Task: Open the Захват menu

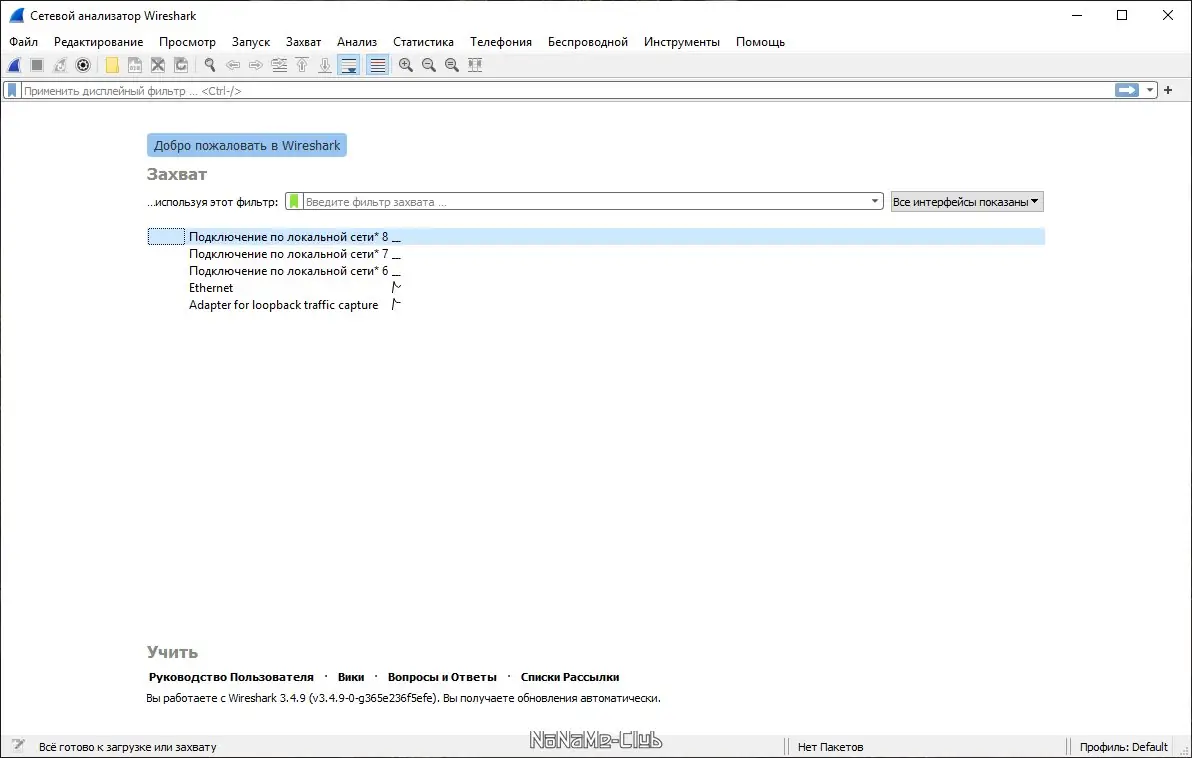Action: [303, 42]
